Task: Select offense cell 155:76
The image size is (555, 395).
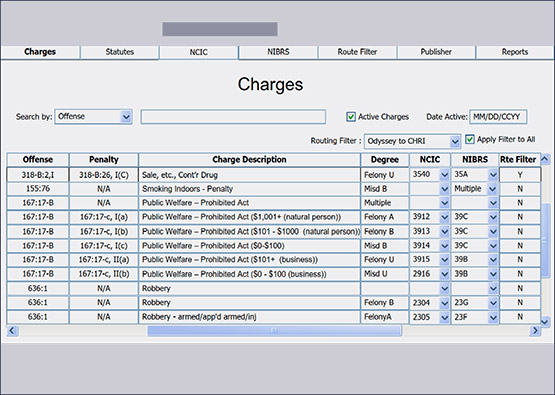Action: click(38, 189)
